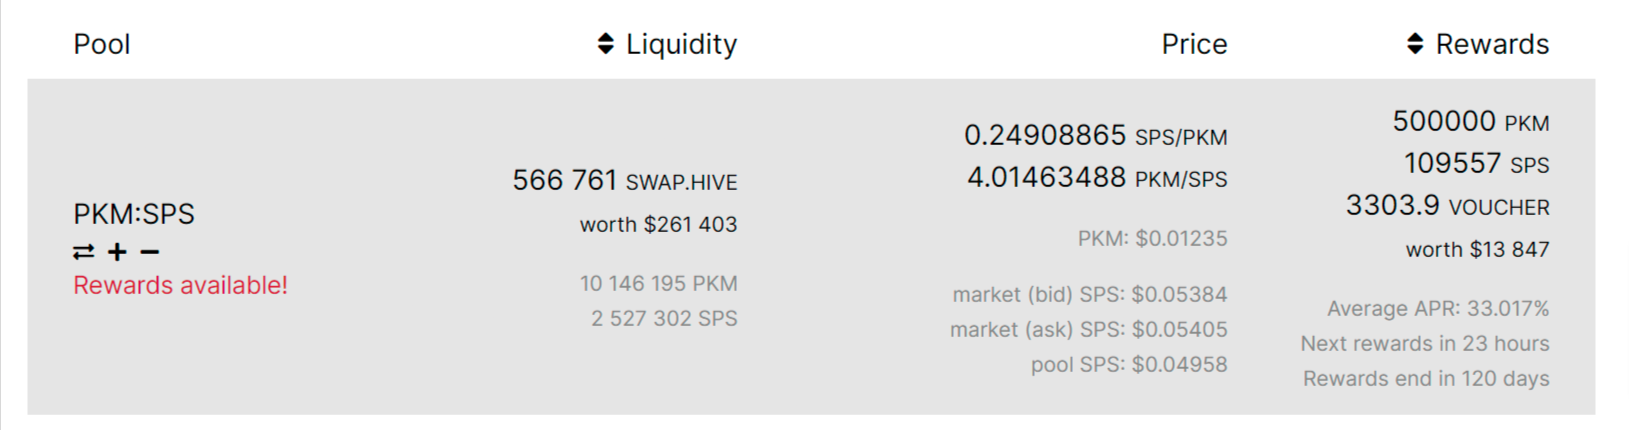
Task: Select the Price column header
Action: coord(1194,44)
